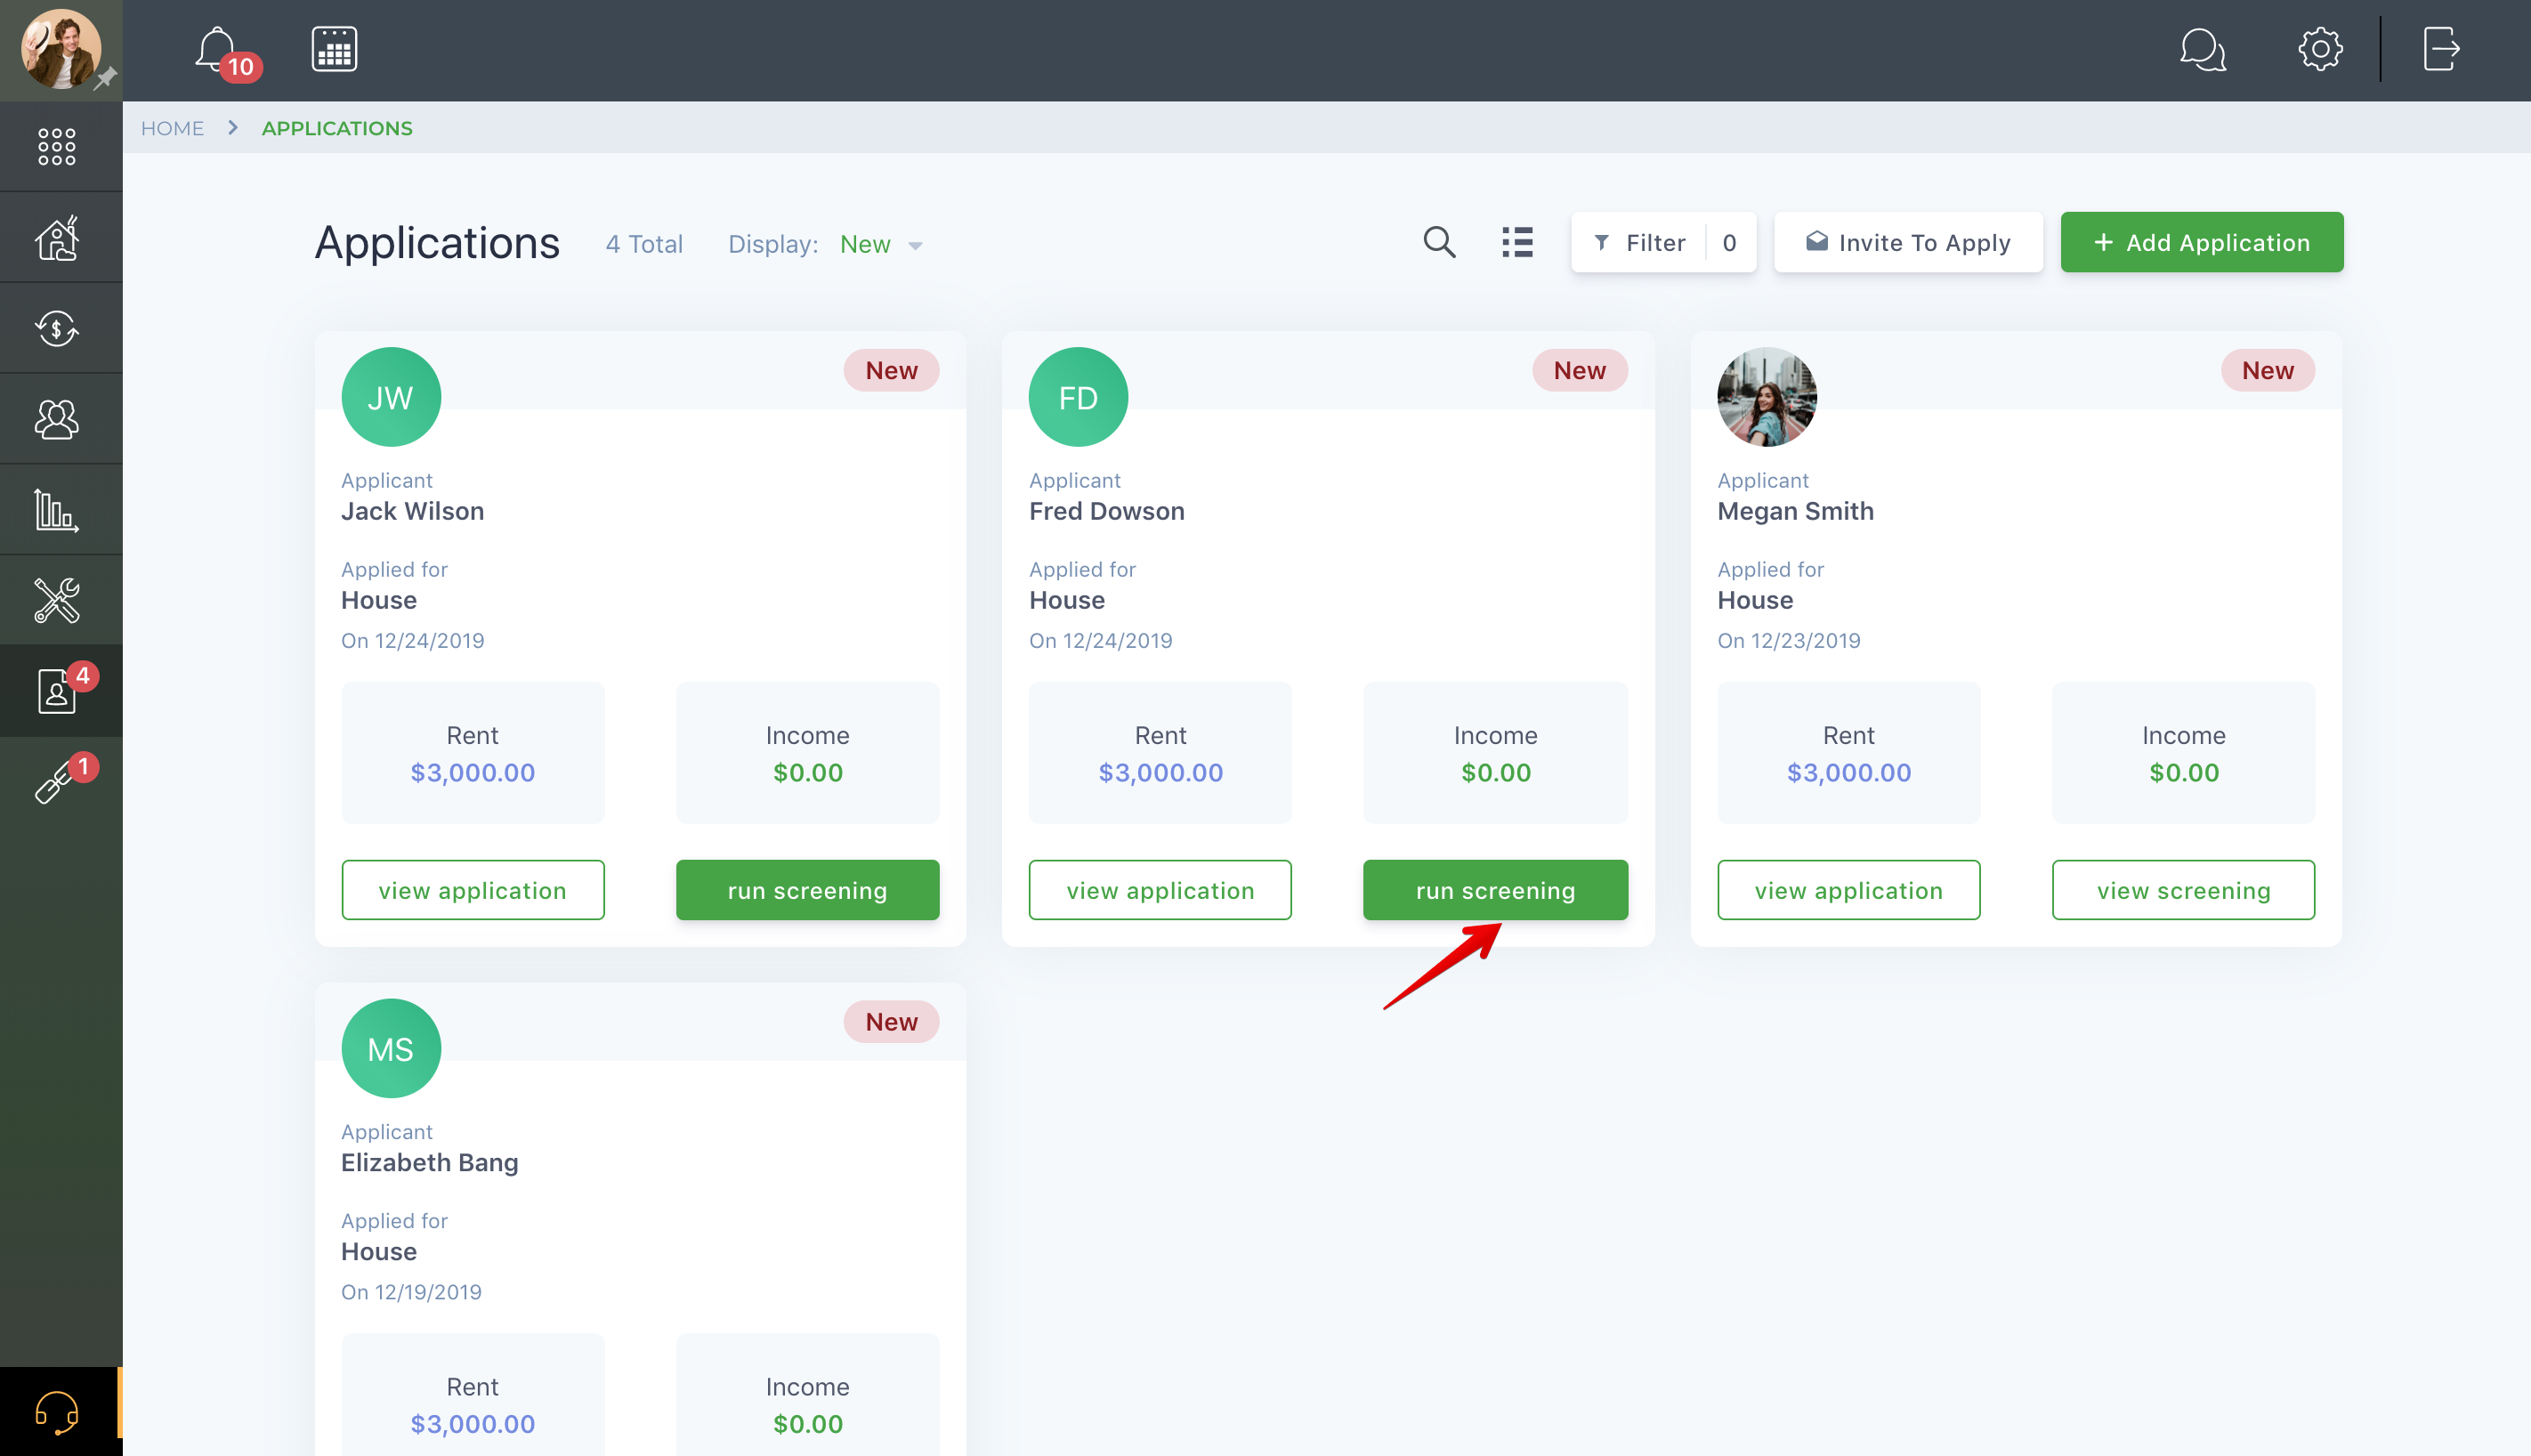
Task: Click Add Application button
Action: click(x=2202, y=242)
